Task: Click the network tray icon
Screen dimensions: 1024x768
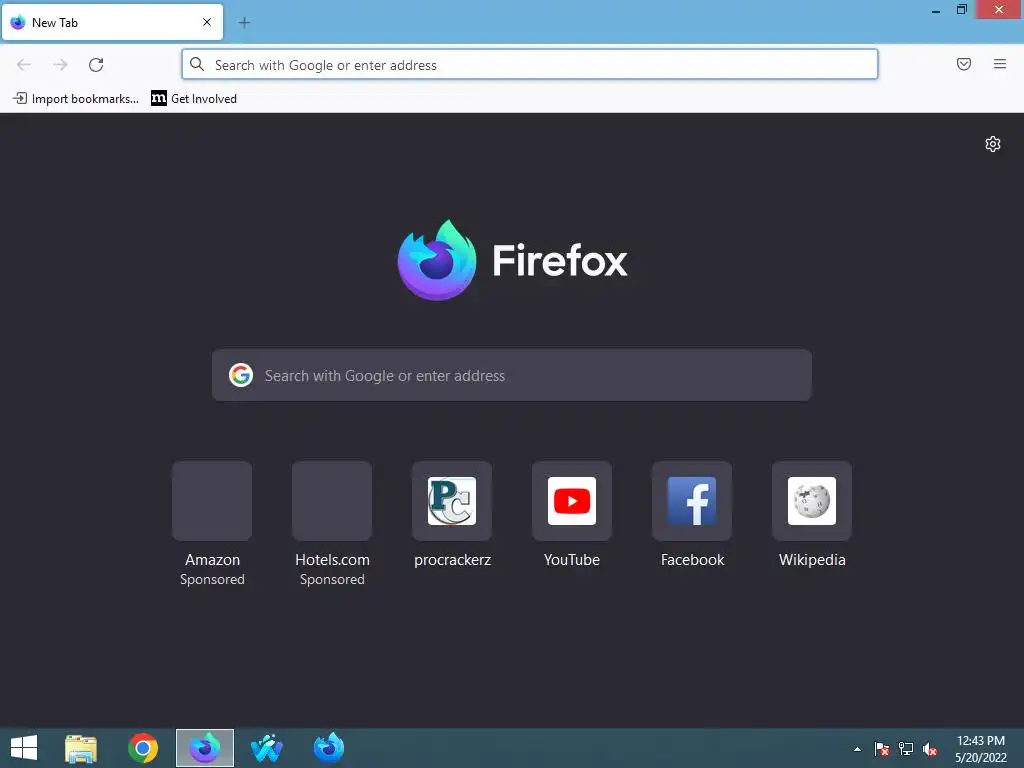Action: tap(906, 749)
